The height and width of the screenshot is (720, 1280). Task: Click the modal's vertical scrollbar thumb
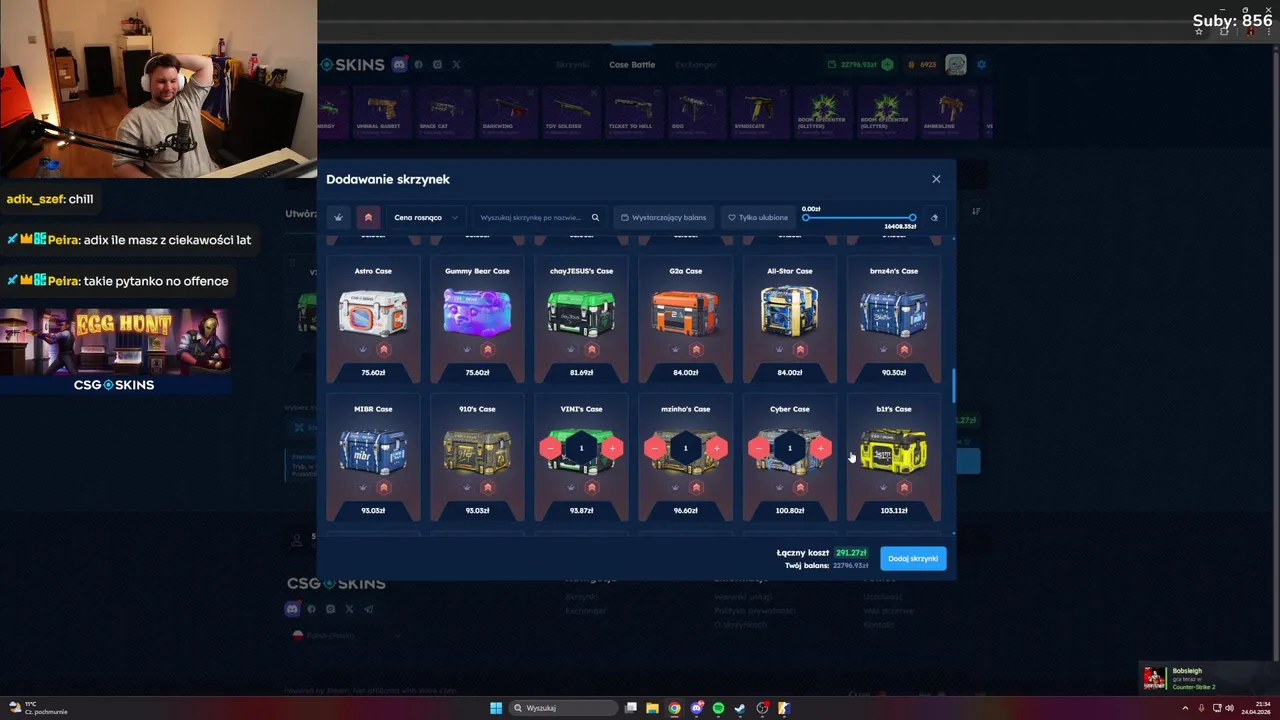953,386
